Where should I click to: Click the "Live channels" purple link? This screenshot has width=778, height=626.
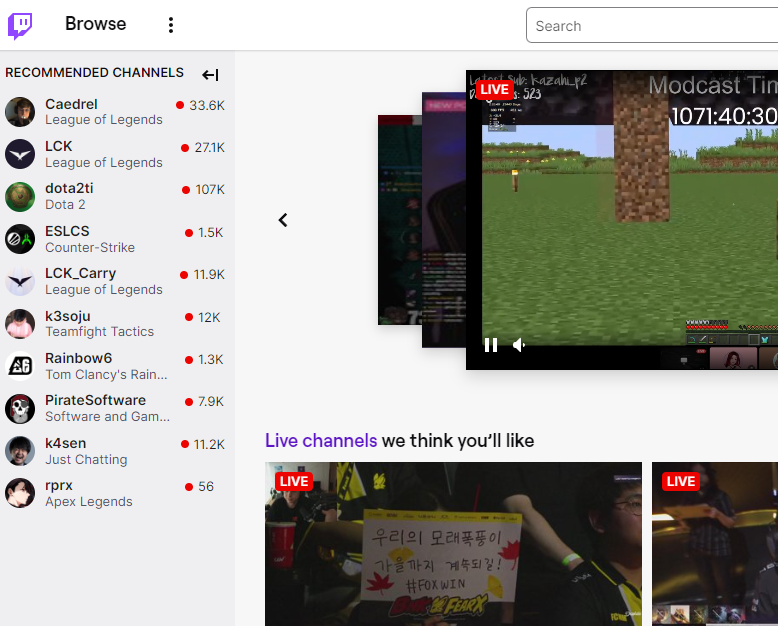click(320, 441)
